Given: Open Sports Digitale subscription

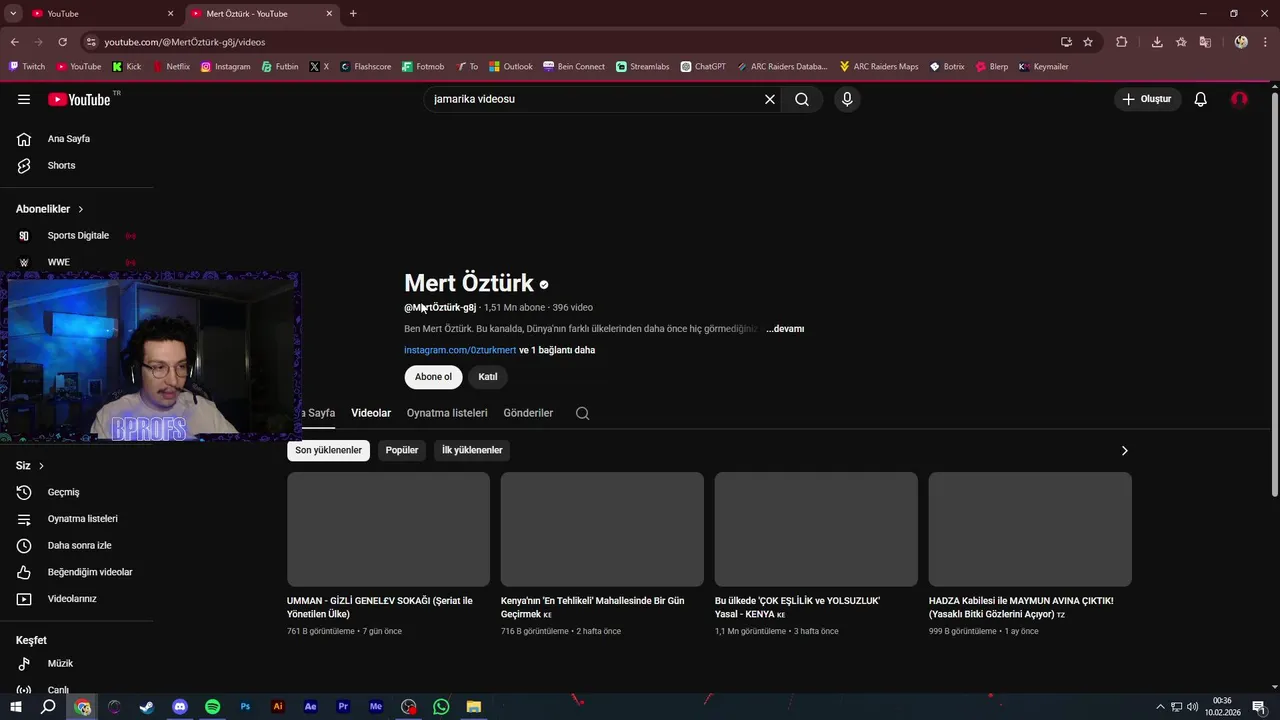Looking at the screenshot, I should [x=77, y=236].
